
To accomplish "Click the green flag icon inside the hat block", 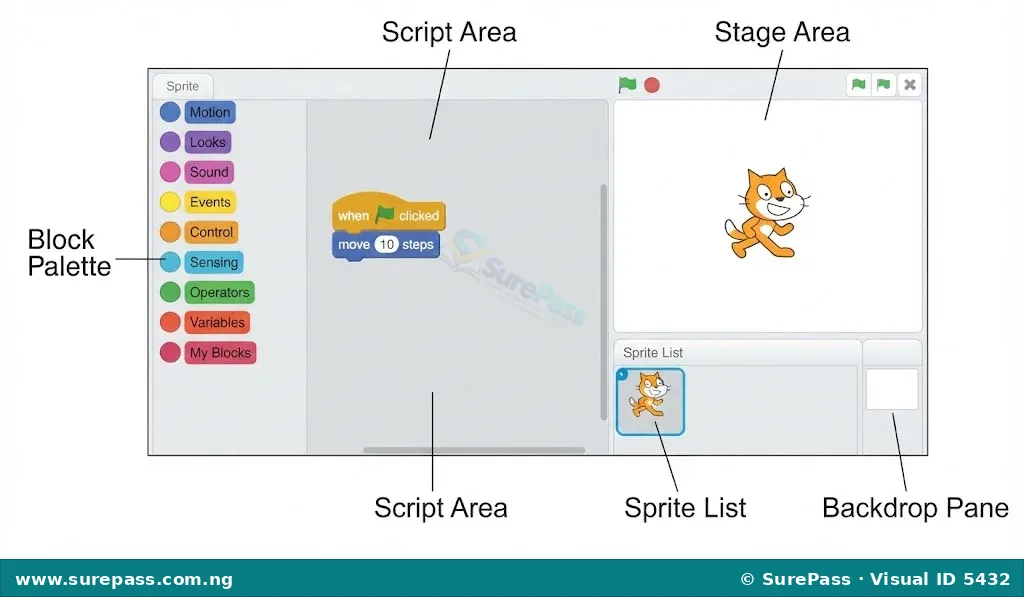I will 385,214.
